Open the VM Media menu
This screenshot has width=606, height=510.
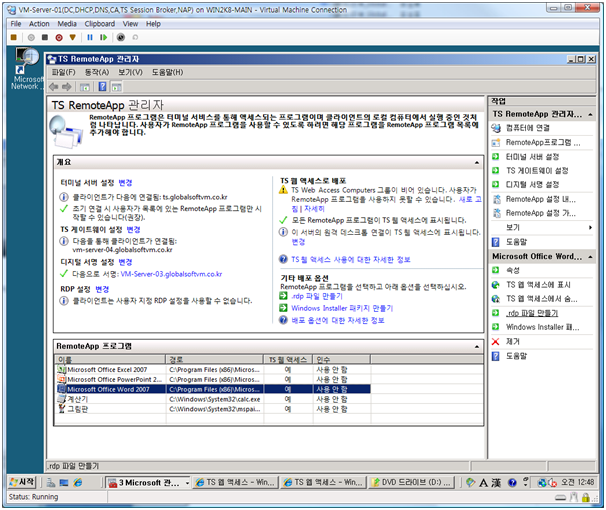(x=67, y=24)
